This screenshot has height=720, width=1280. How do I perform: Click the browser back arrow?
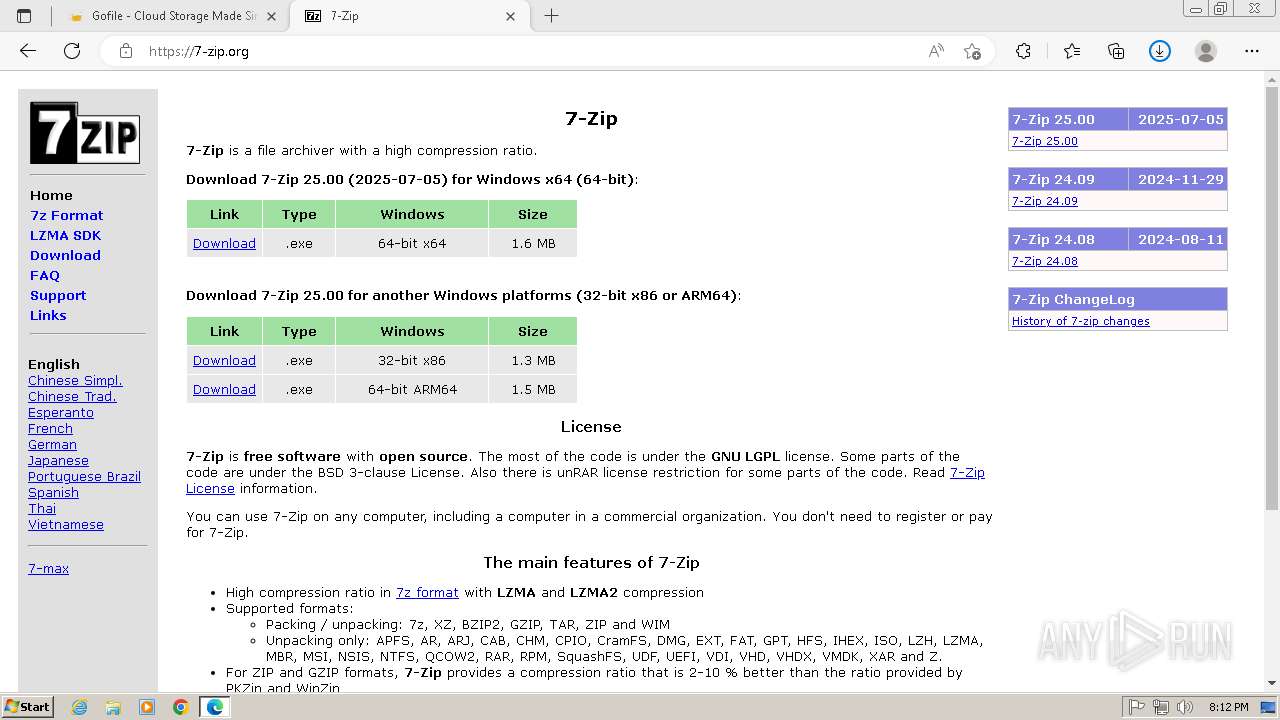[28, 51]
